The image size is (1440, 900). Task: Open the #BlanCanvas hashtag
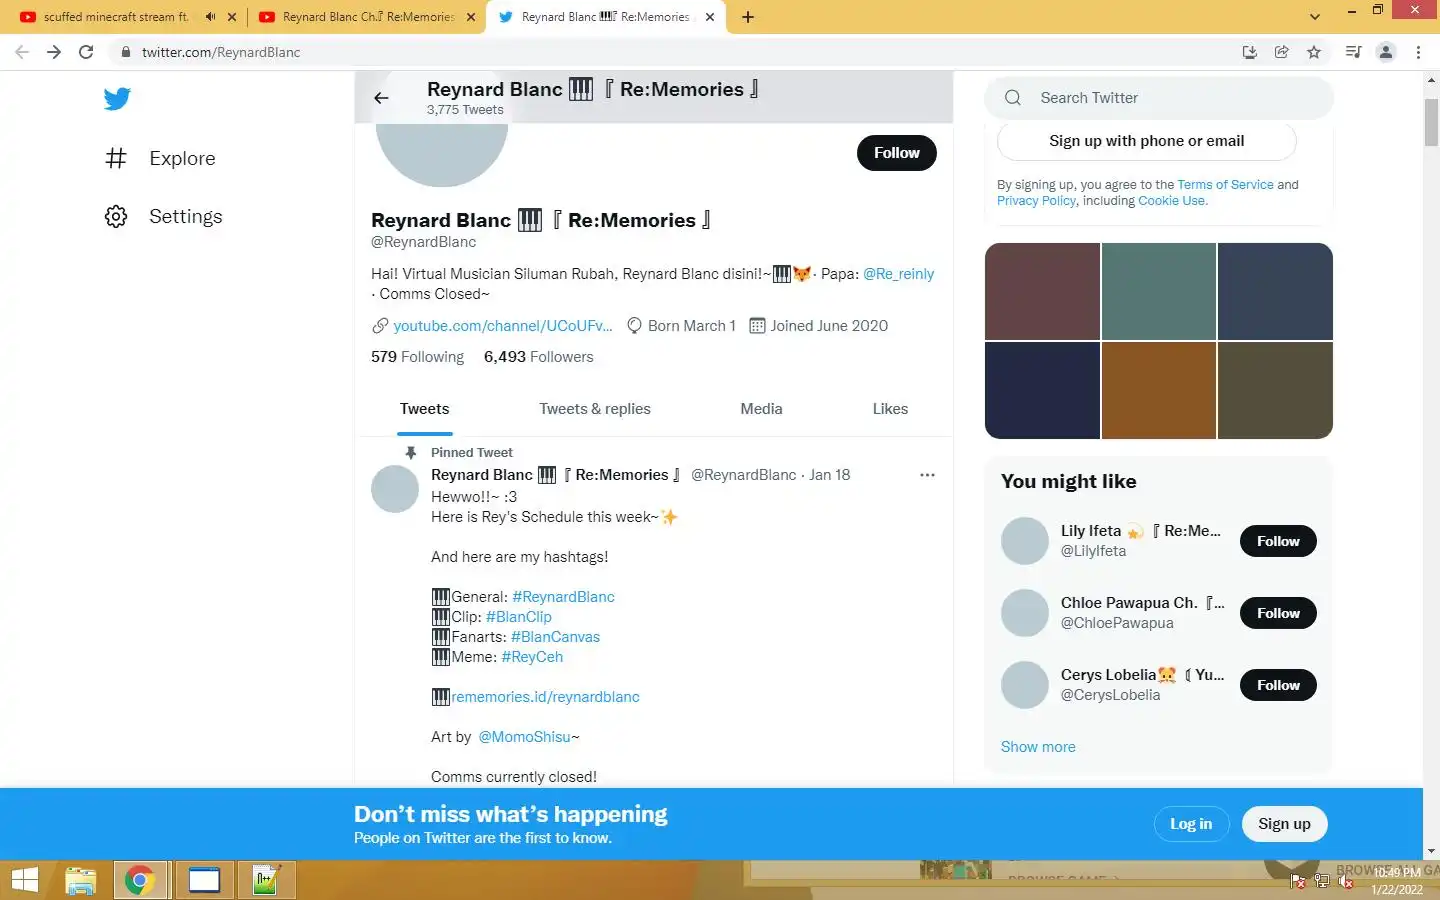[x=555, y=637]
